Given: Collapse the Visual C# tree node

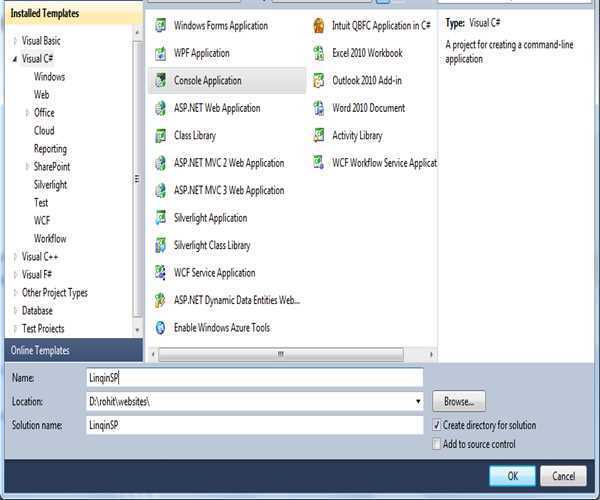Looking at the screenshot, I should (15, 59).
